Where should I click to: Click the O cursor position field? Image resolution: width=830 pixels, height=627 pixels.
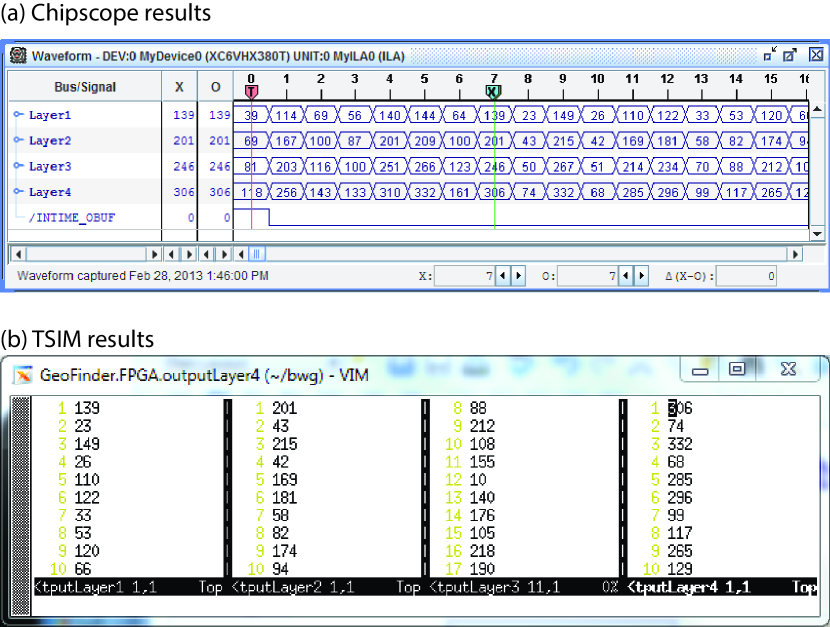point(589,275)
